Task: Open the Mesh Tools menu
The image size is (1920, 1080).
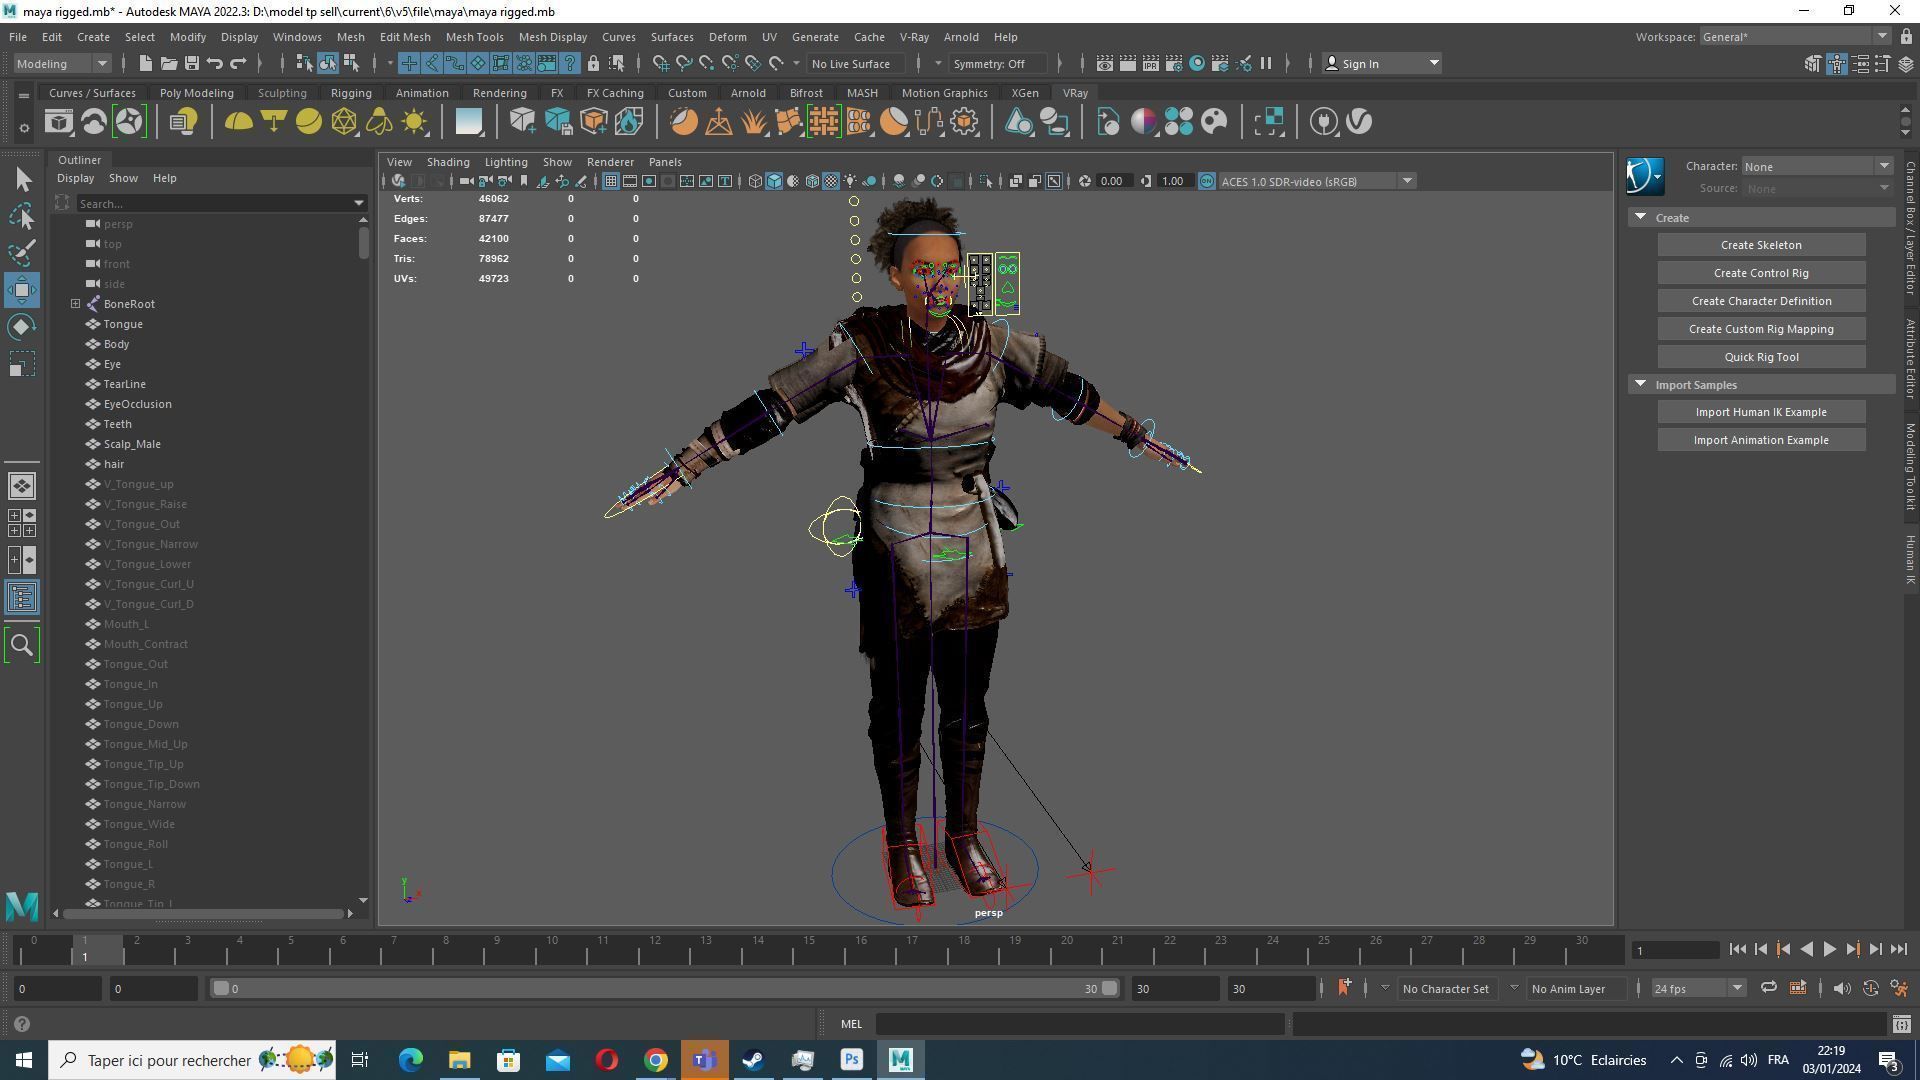Action: click(474, 37)
